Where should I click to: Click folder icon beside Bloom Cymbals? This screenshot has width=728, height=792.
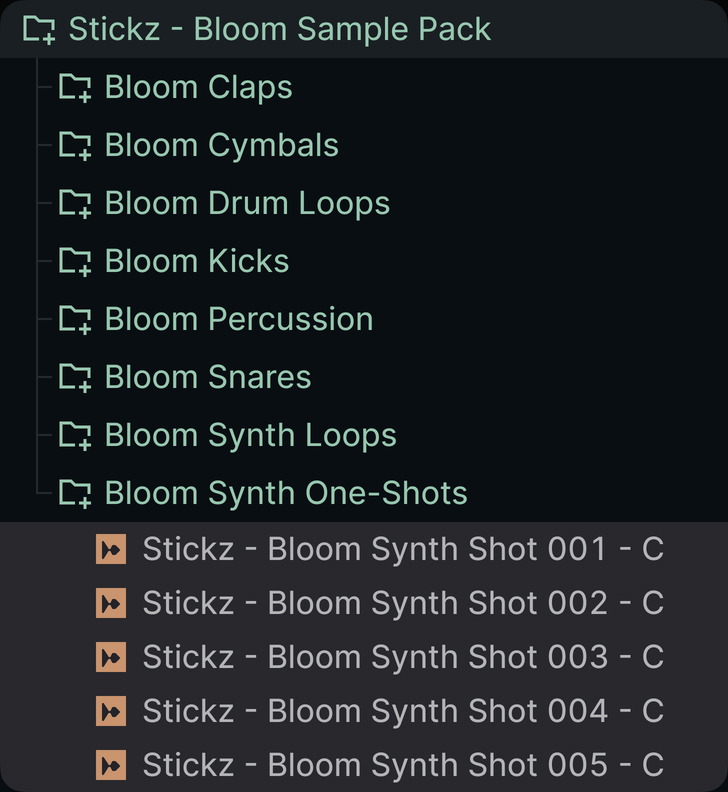[75, 146]
